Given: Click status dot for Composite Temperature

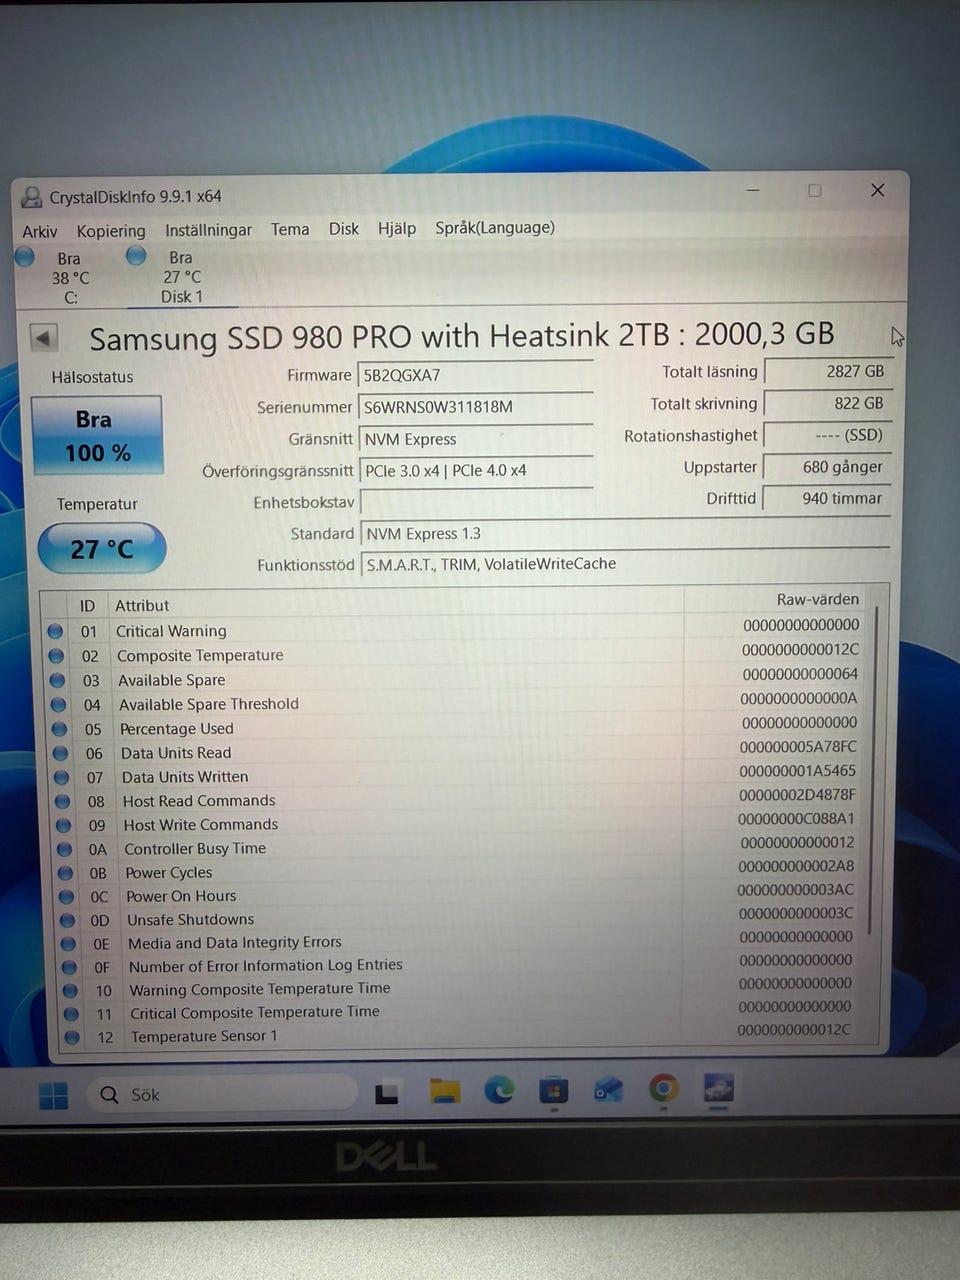Looking at the screenshot, I should coord(56,656).
